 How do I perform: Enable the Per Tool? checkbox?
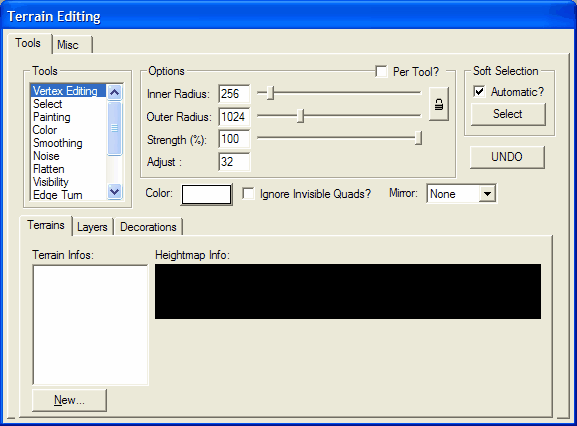click(x=381, y=71)
